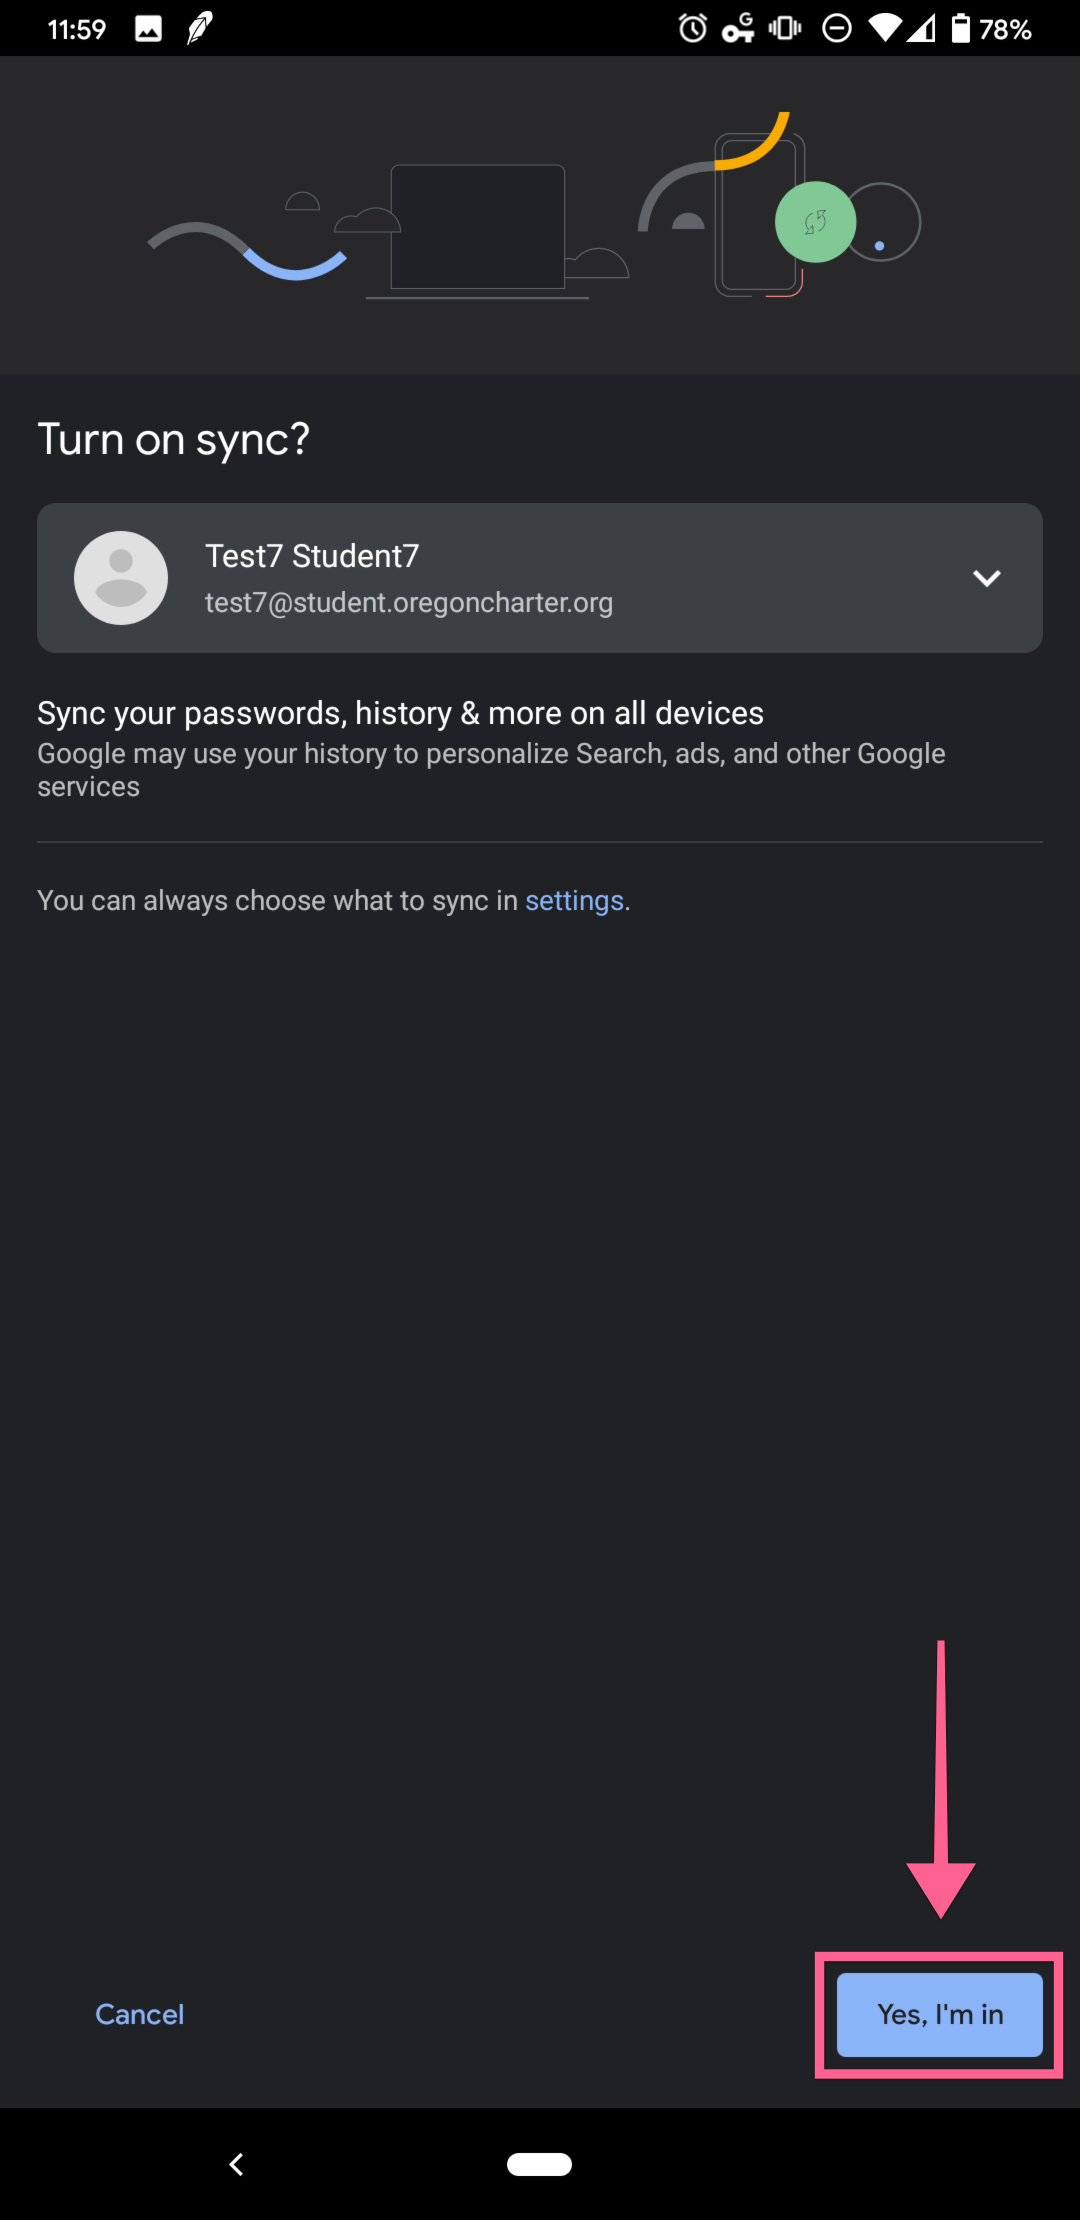This screenshot has width=1080, height=2220.
Task: Tap the cellular signal icon
Action: coord(921,28)
